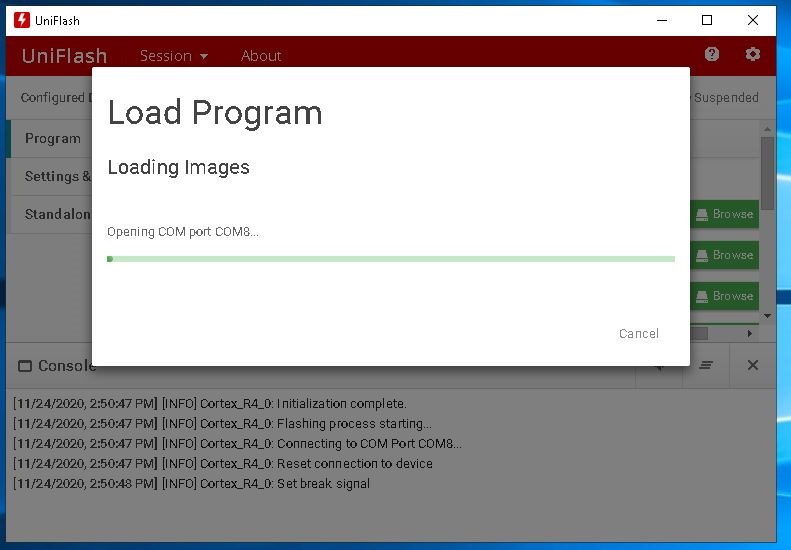The height and width of the screenshot is (550, 791).
Task: Click the 'Configured' label in header bar
Action: tap(52, 97)
